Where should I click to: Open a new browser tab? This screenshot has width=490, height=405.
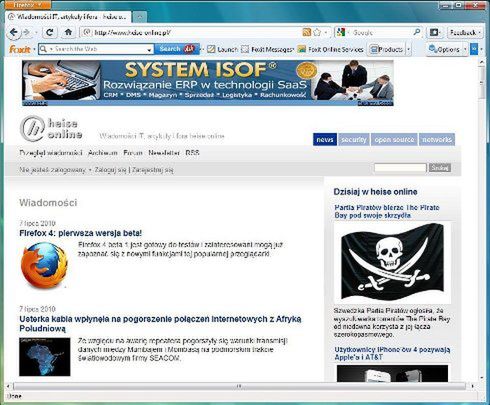[x=140, y=17]
